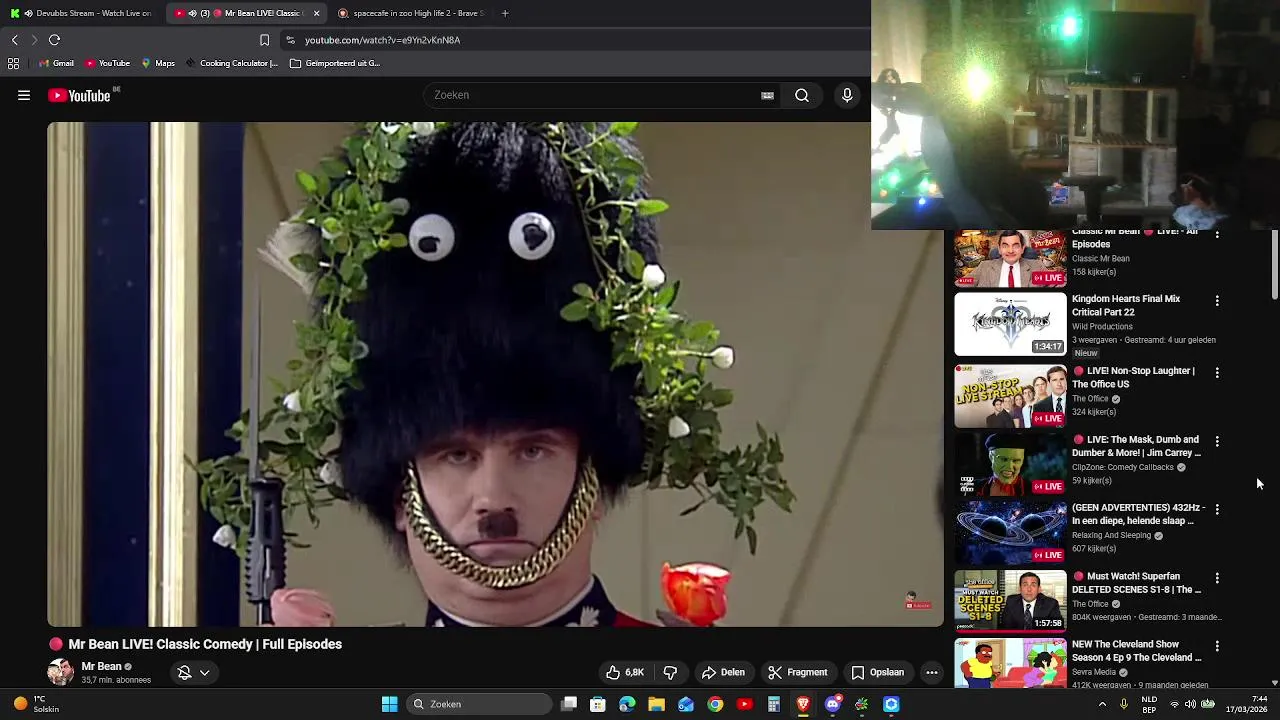Open more actions ellipsis under video

[x=931, y=672]
